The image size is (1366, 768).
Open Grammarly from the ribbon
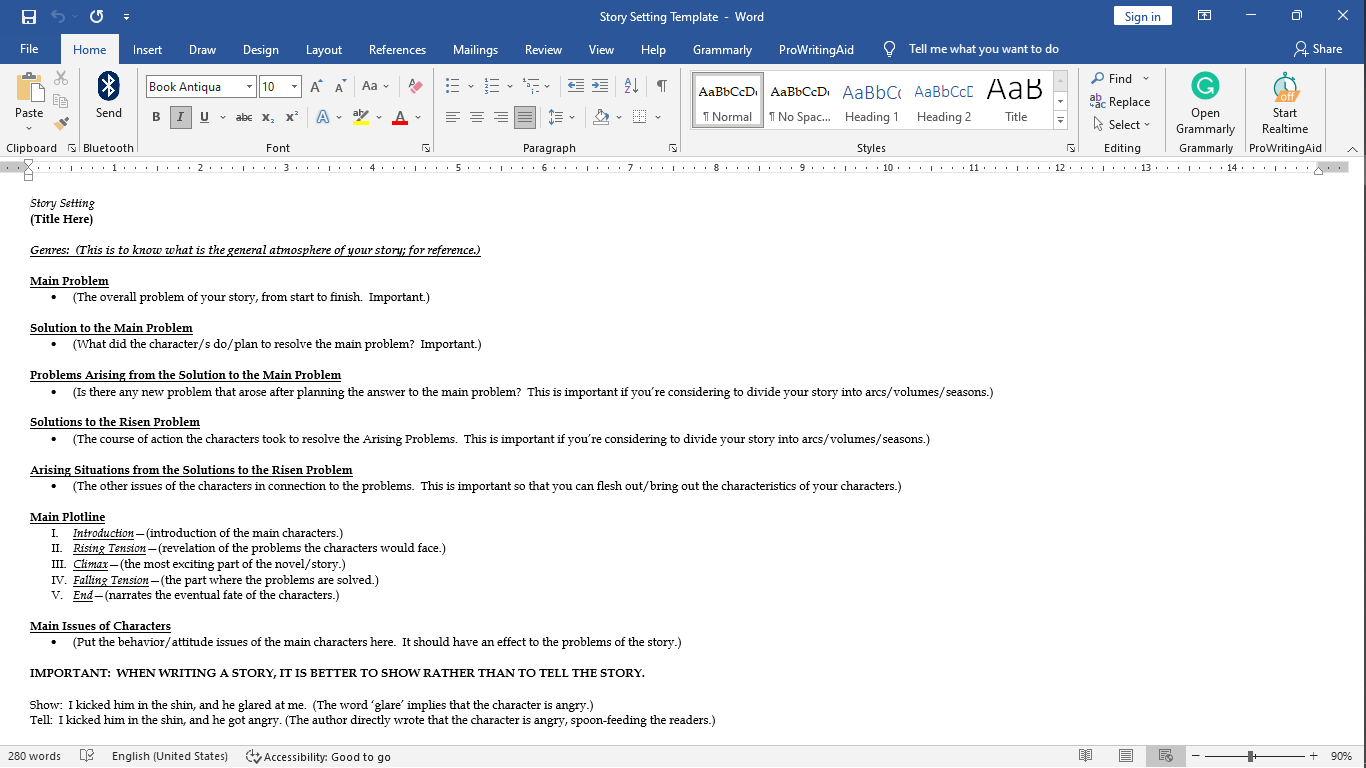pos(1205,104)
